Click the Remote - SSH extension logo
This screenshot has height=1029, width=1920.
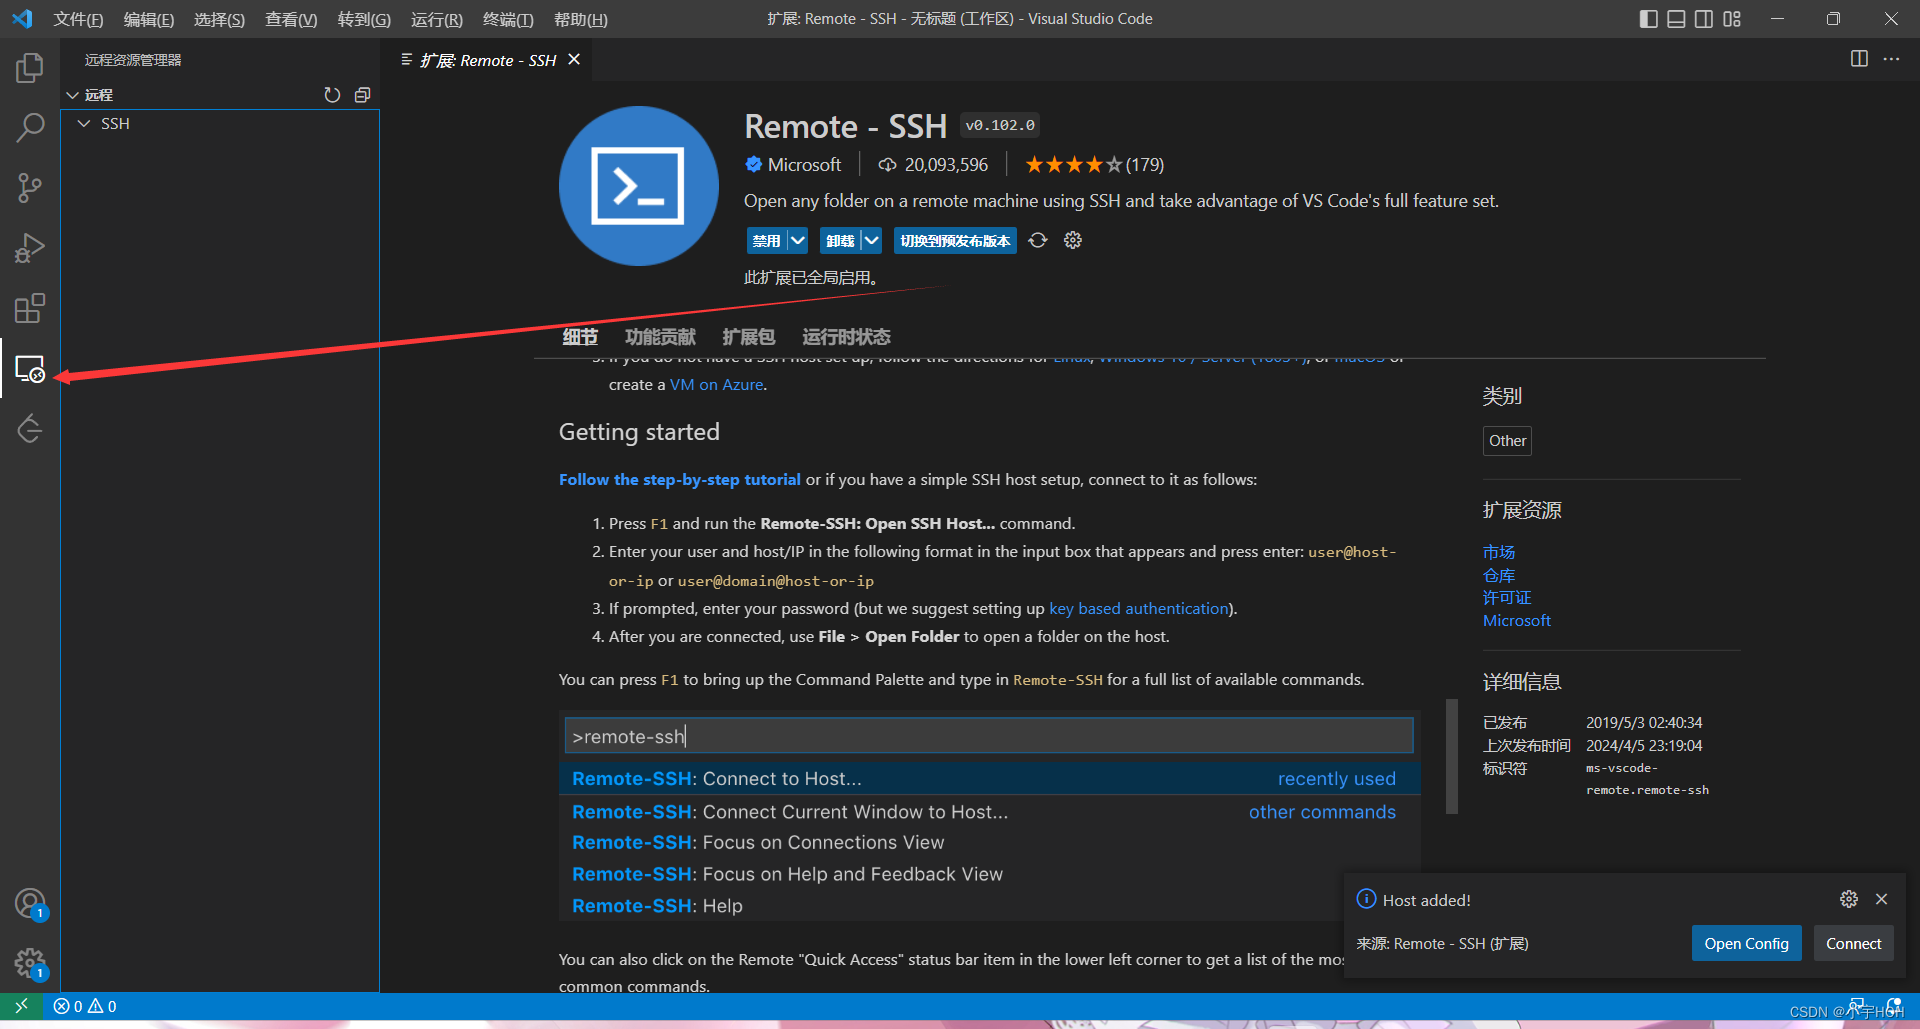pos(638,186)
